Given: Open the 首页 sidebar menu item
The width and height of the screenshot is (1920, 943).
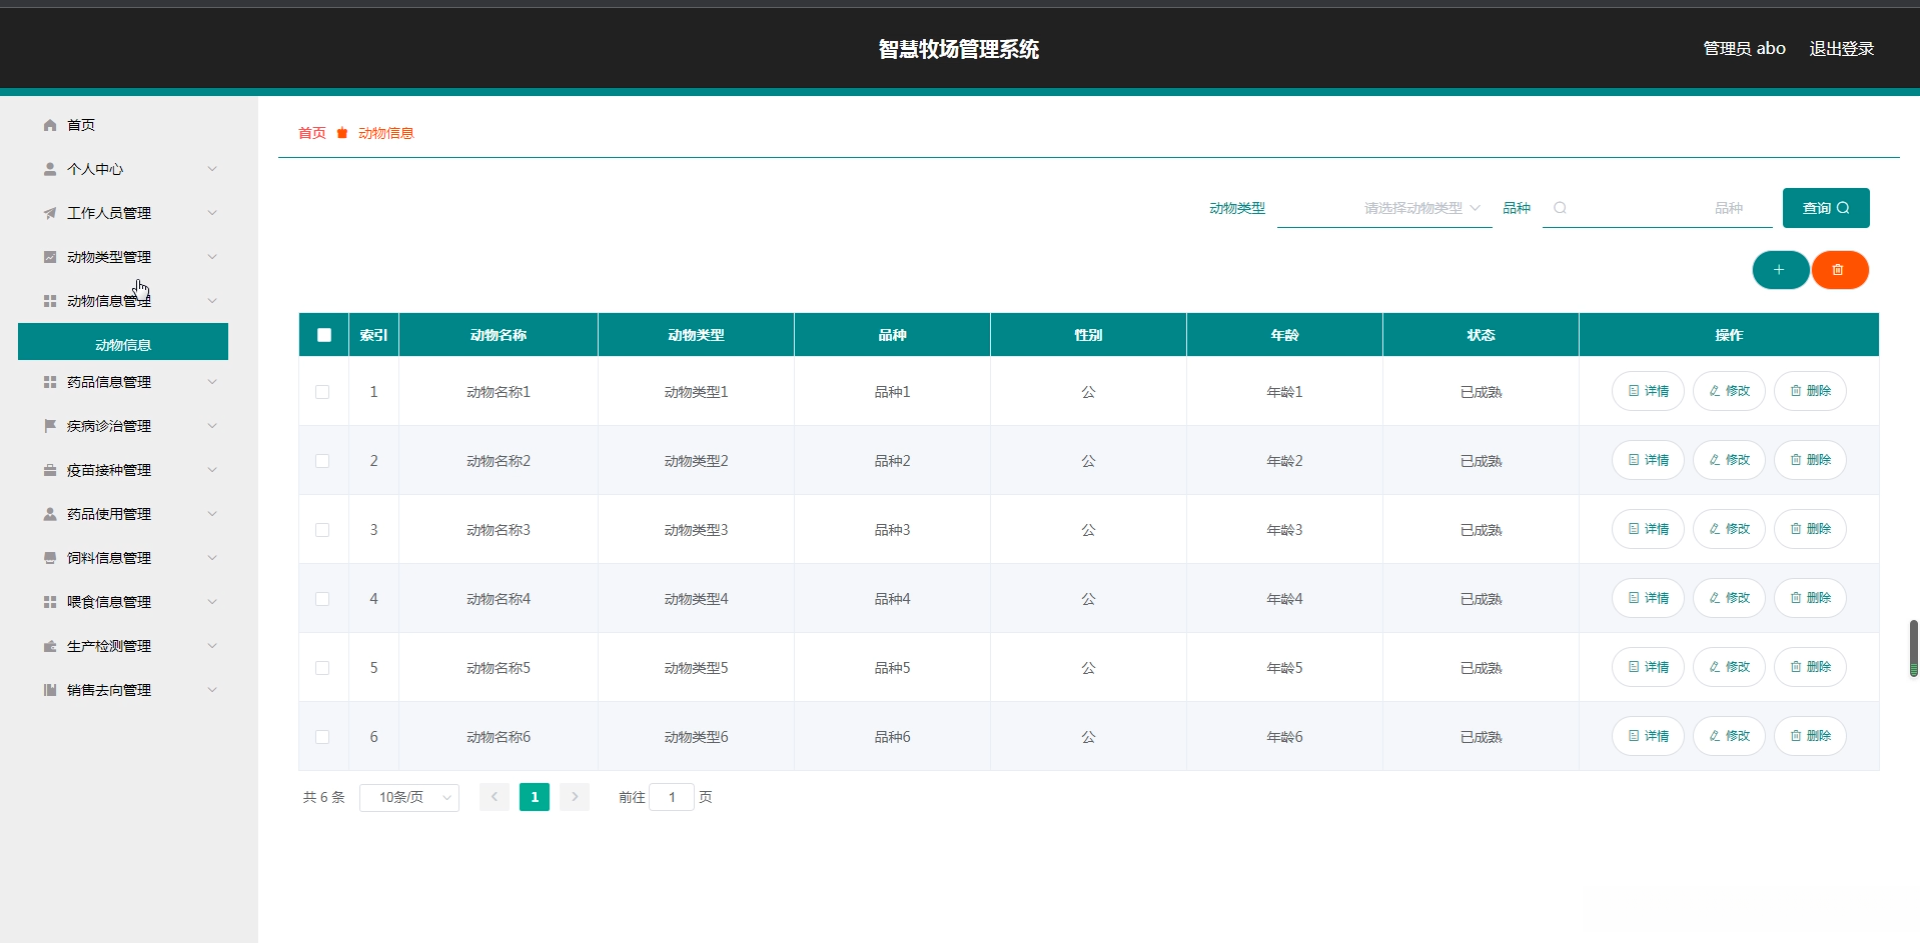Looking at the screenshot, I should point(123,125).
